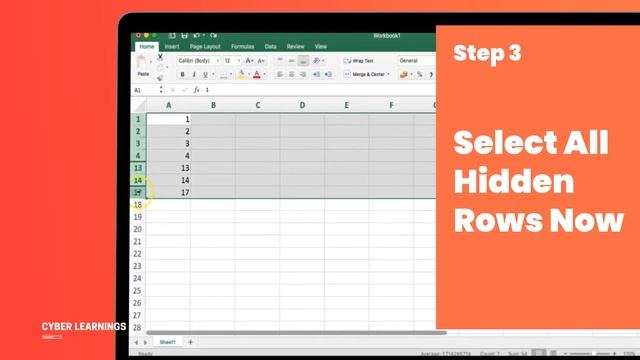Click the increase indent icon

coord(328,74)
